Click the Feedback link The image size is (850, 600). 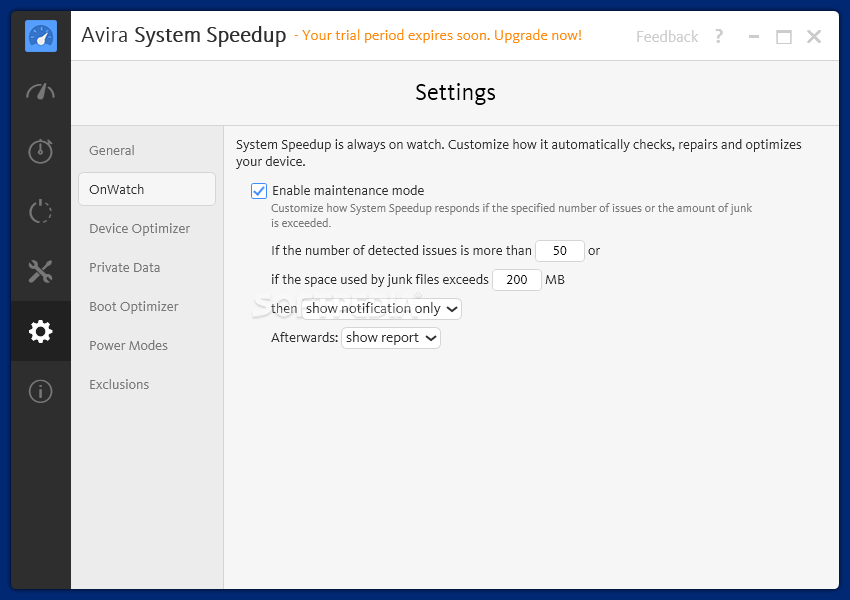click(667, 36)
